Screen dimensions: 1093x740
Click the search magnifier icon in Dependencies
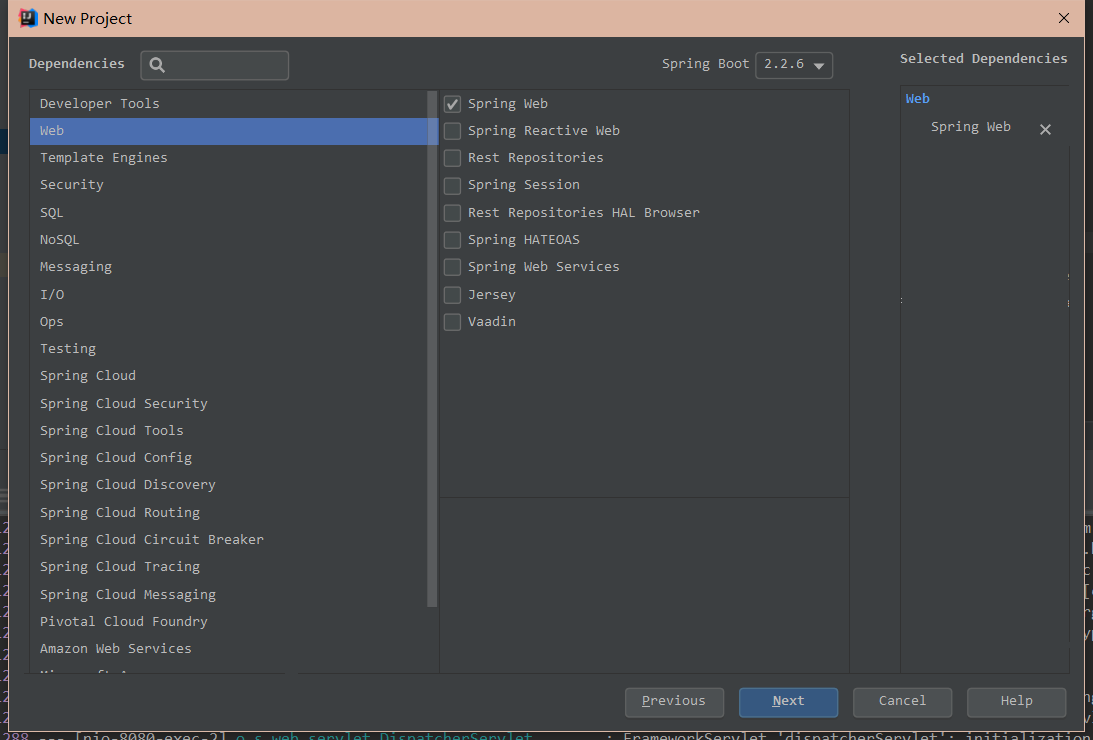tap(158, 65)
